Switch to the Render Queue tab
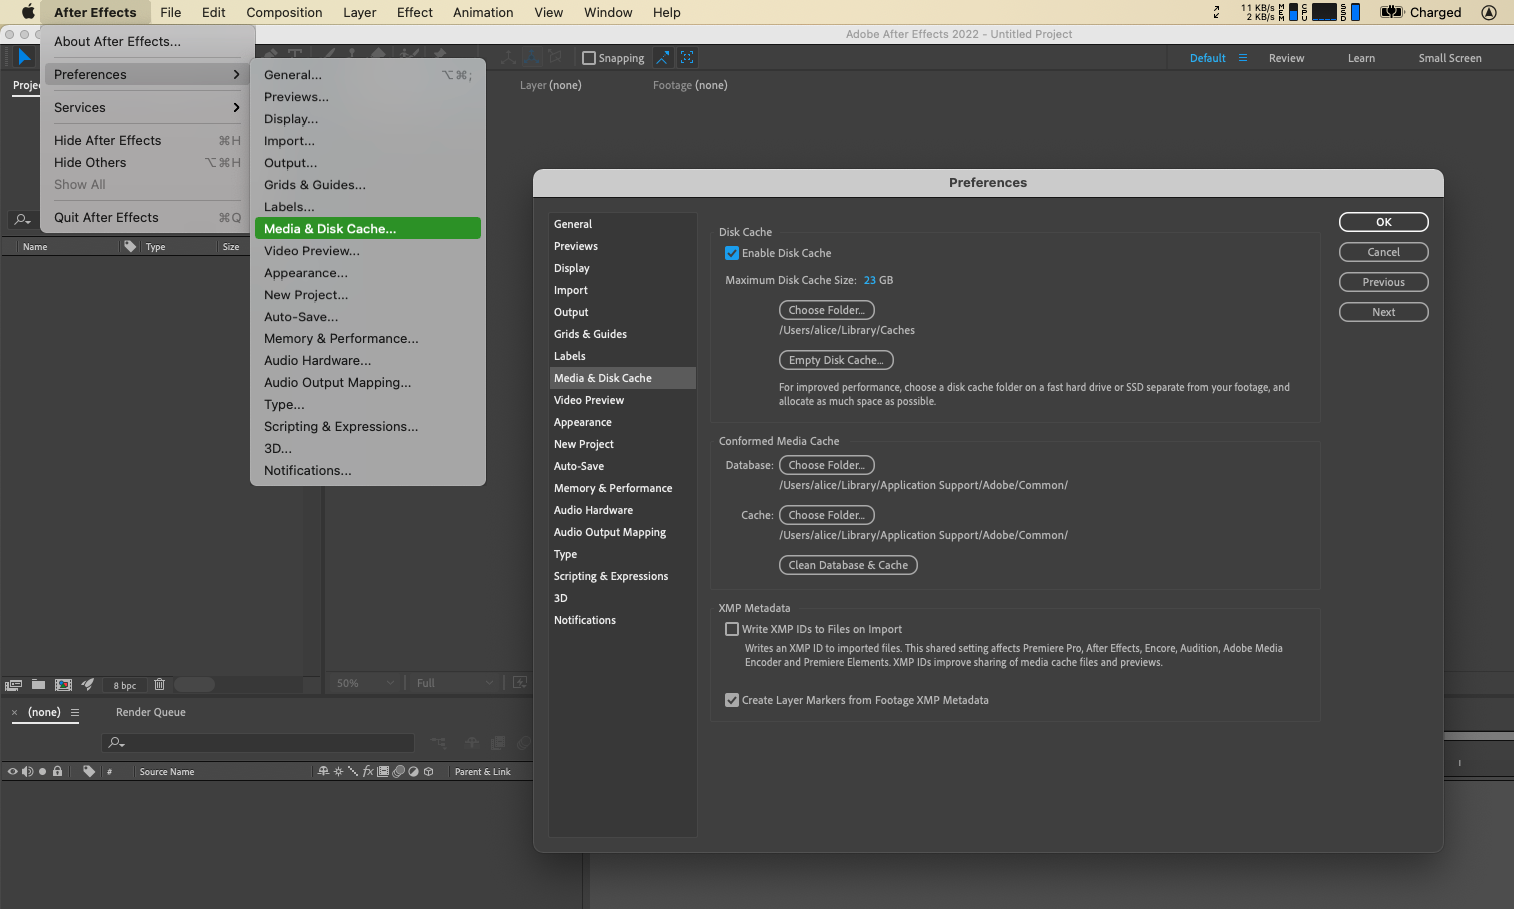The height and width of the screenshot is (909, 1514). (x=150, y=712)
